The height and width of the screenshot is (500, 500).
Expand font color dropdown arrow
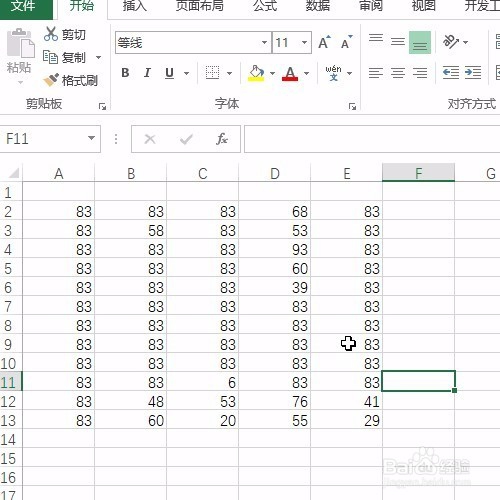306,73
